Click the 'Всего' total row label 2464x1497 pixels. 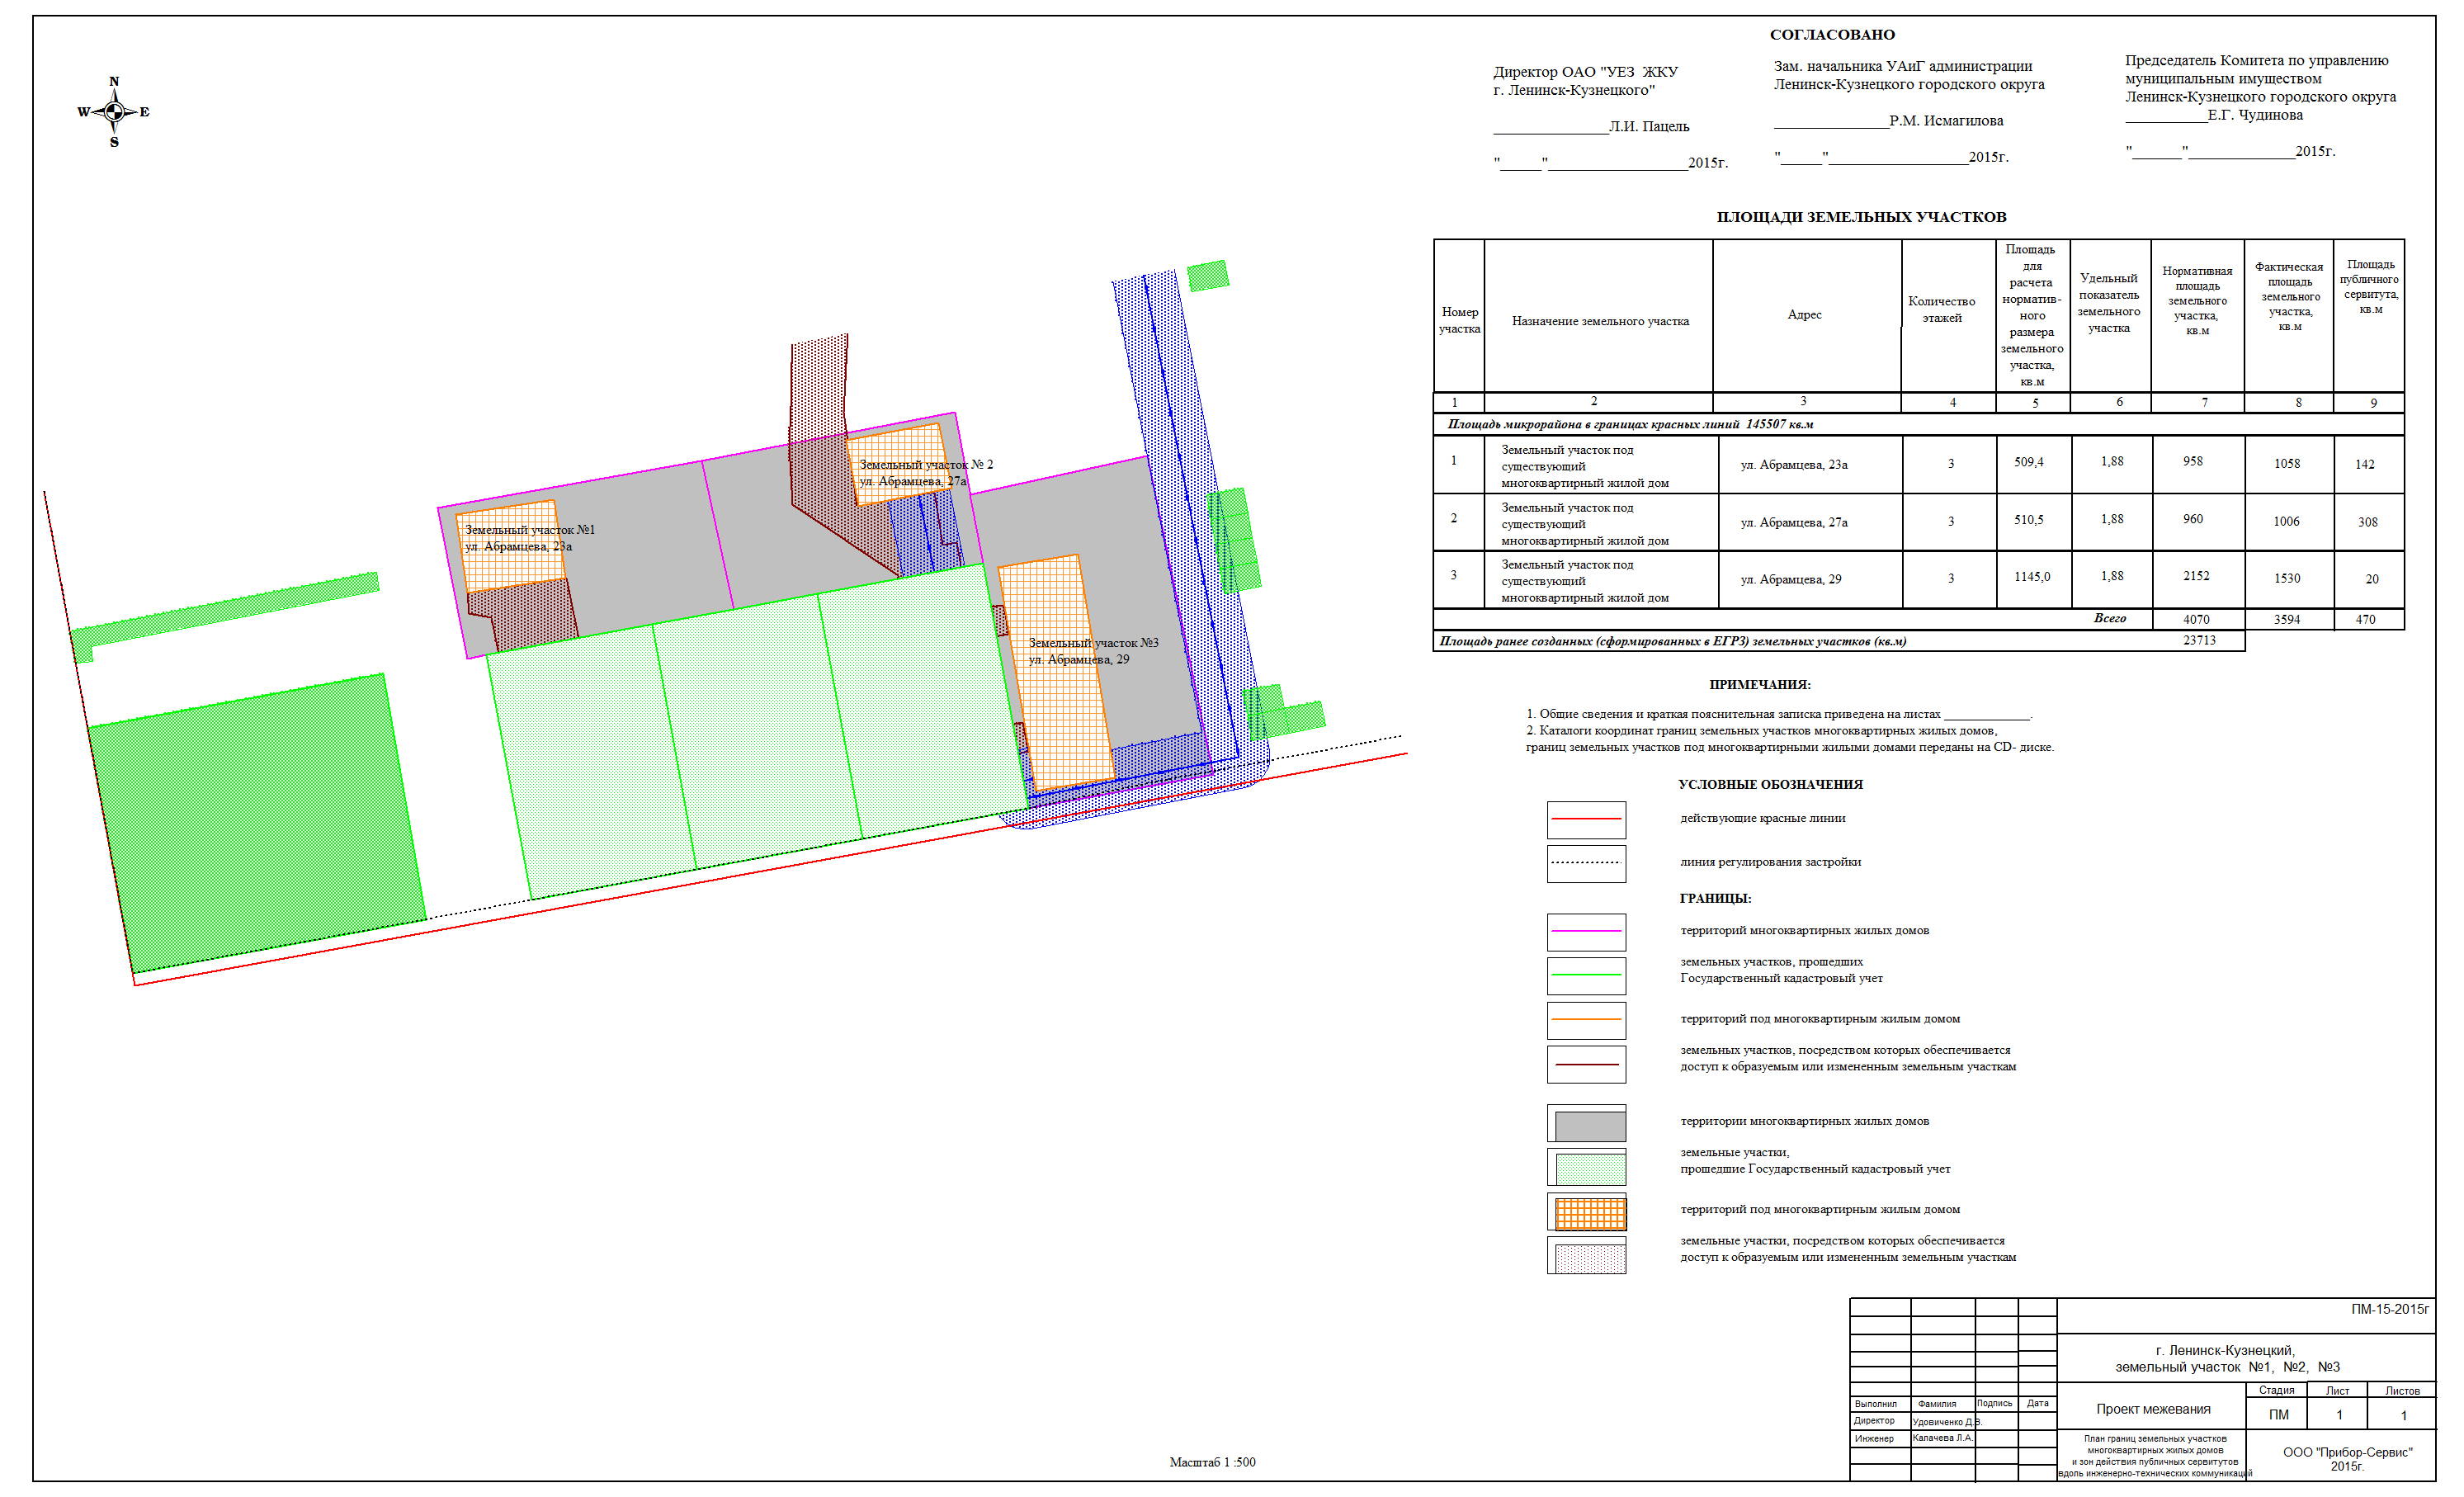2108,618
